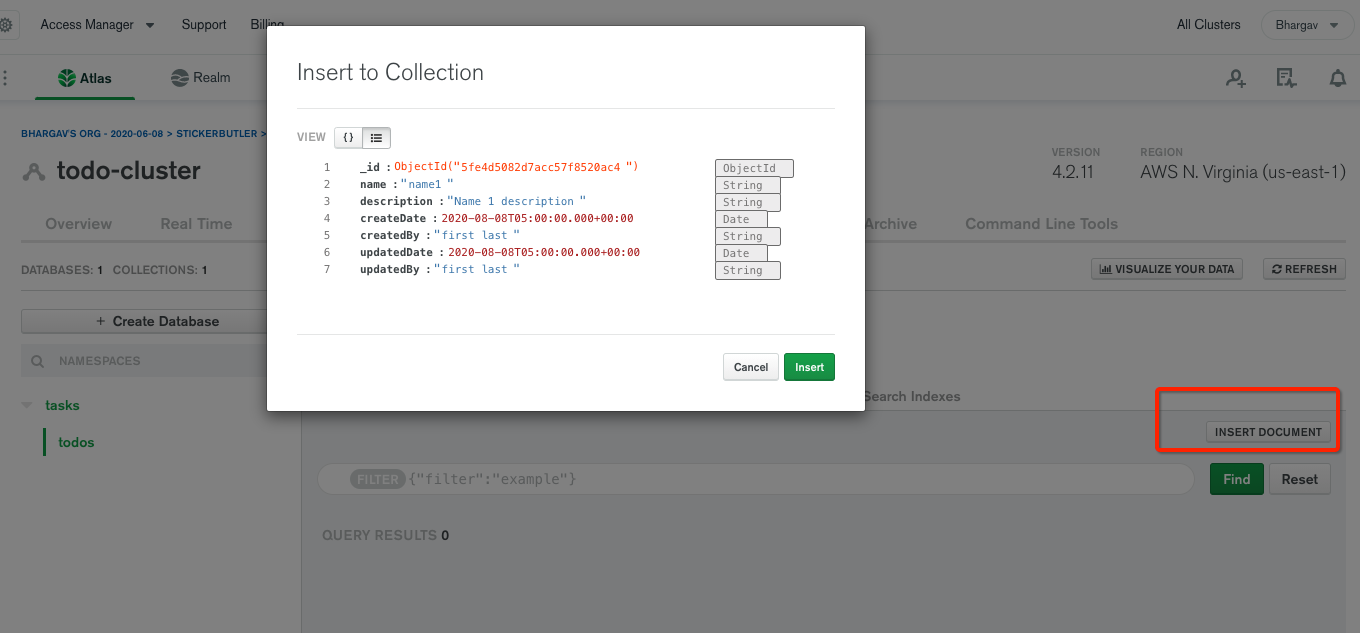Screen dimensions: 1360x633
Task: Switch to JSON view in the insert dialog
Action: [x=347, y=137]
